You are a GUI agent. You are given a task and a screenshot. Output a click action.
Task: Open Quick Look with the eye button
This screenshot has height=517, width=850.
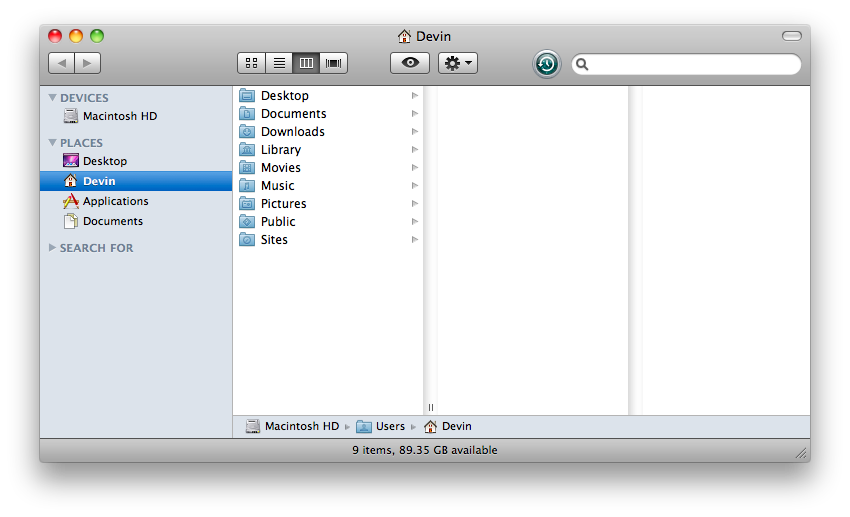410,63
